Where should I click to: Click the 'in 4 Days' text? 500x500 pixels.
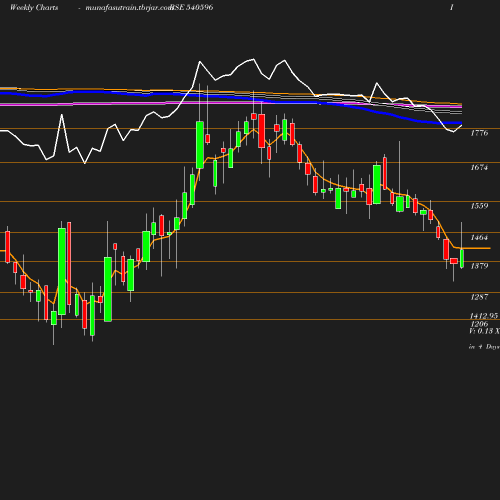pyautogui.click(x=484, y=347)
